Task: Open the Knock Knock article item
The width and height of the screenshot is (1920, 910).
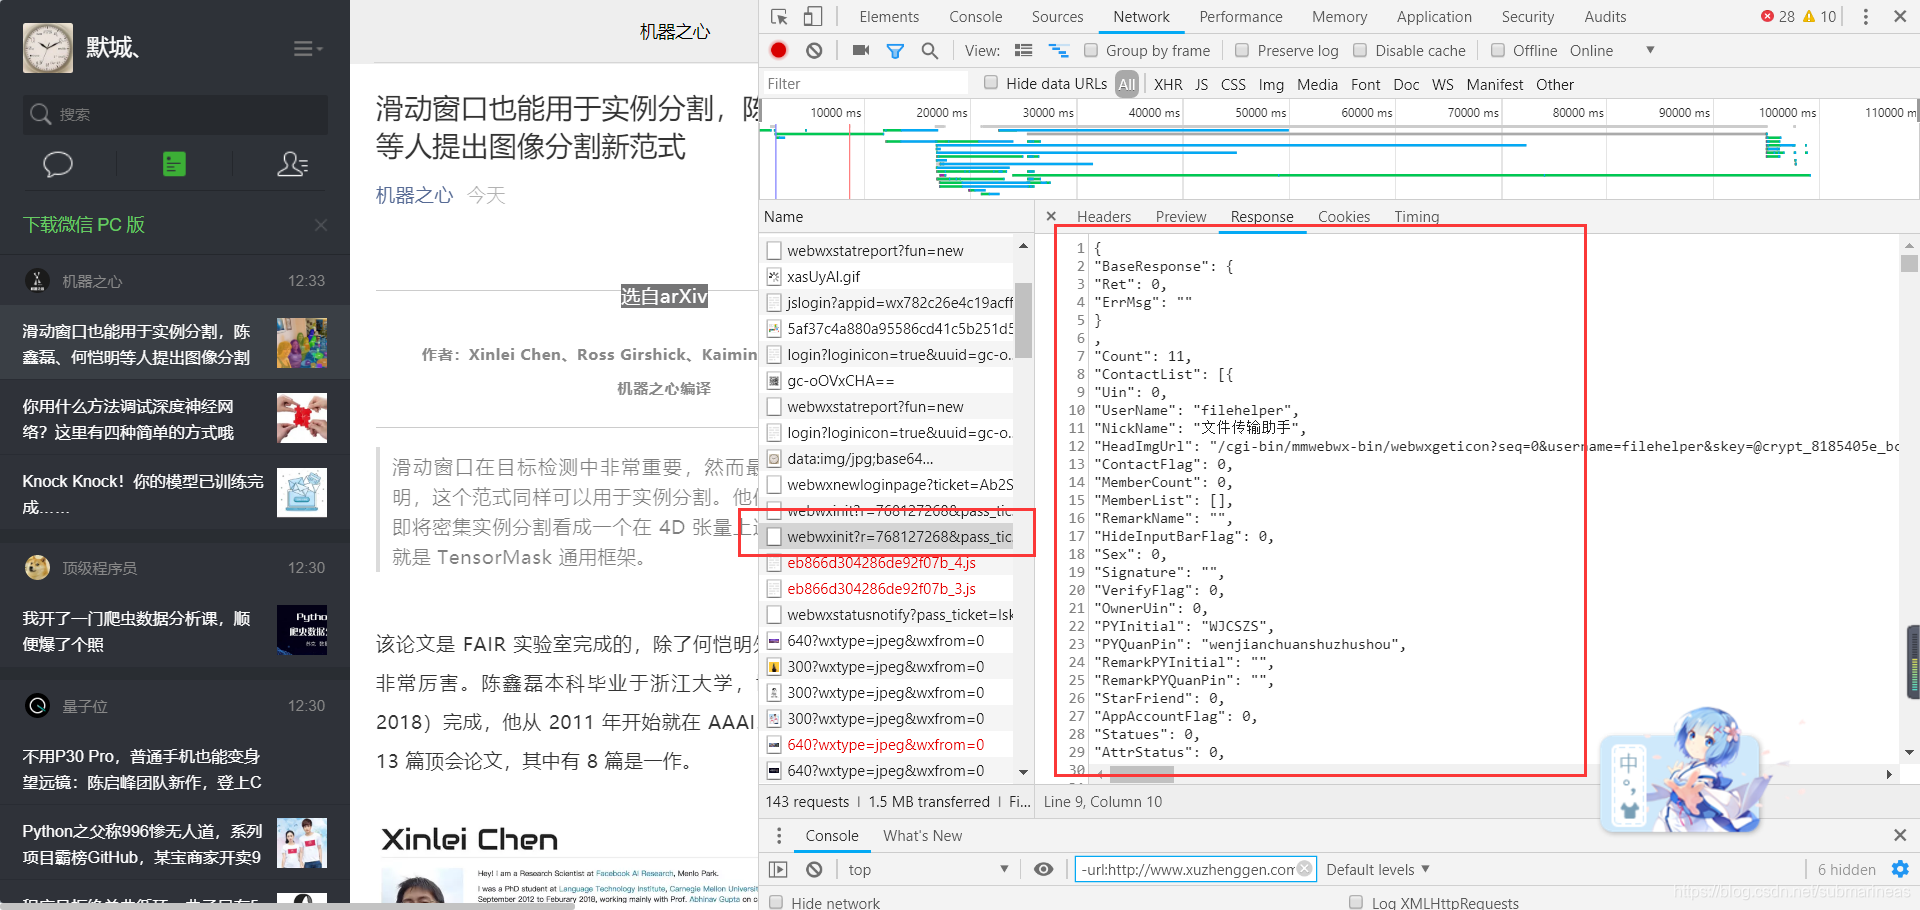Action: [x=175, y=494]
